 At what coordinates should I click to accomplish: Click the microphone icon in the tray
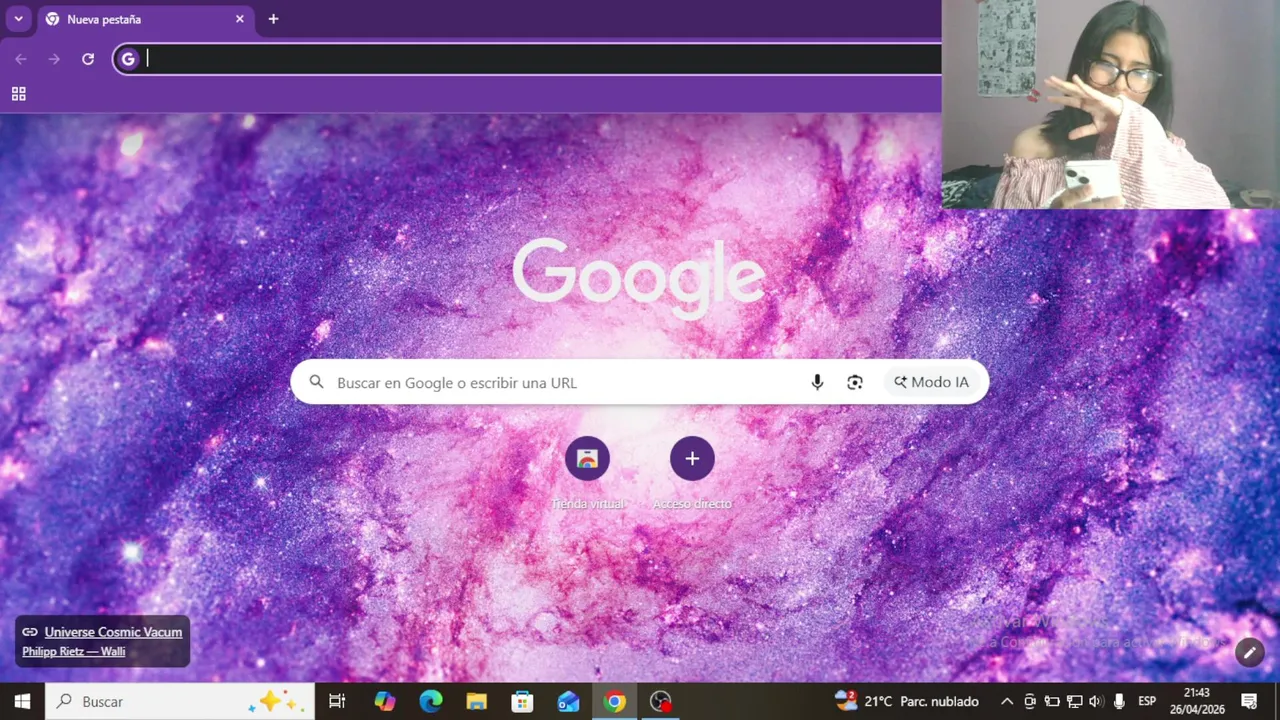click(1119, 702)
